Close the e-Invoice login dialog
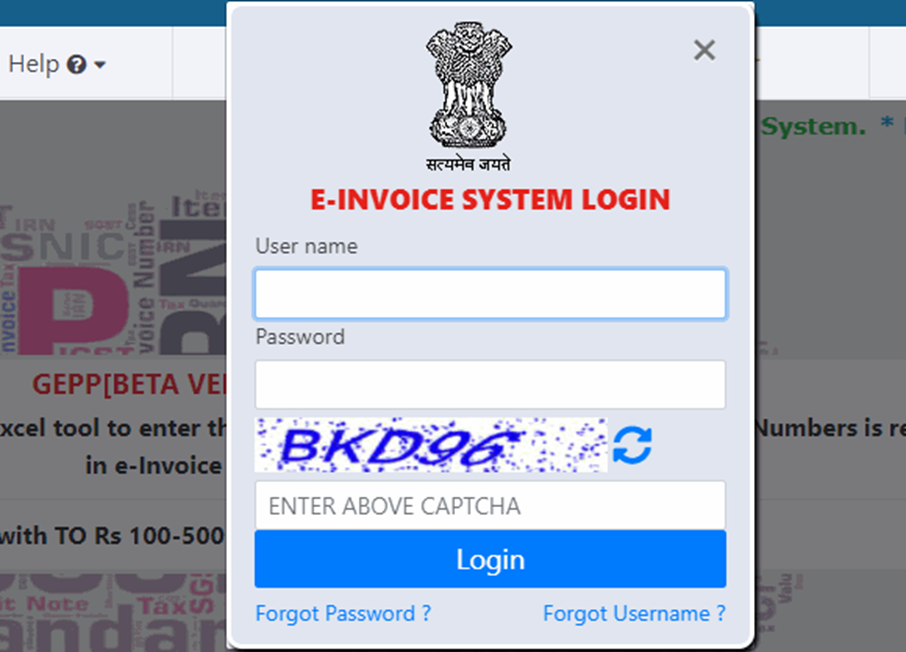 (704, 50)
